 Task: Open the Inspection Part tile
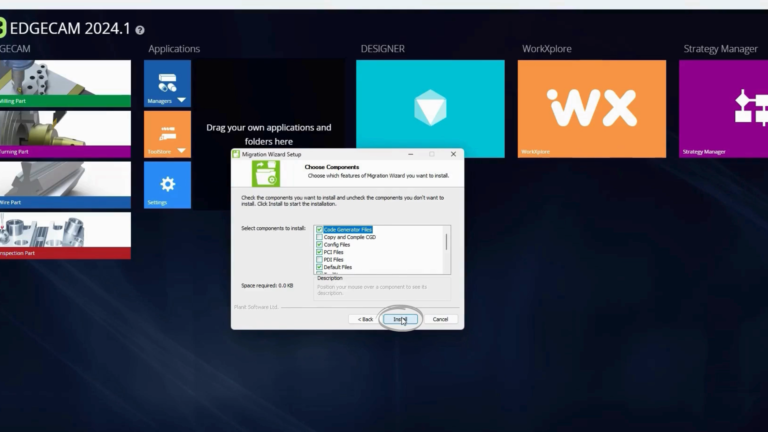click(65, 236)
